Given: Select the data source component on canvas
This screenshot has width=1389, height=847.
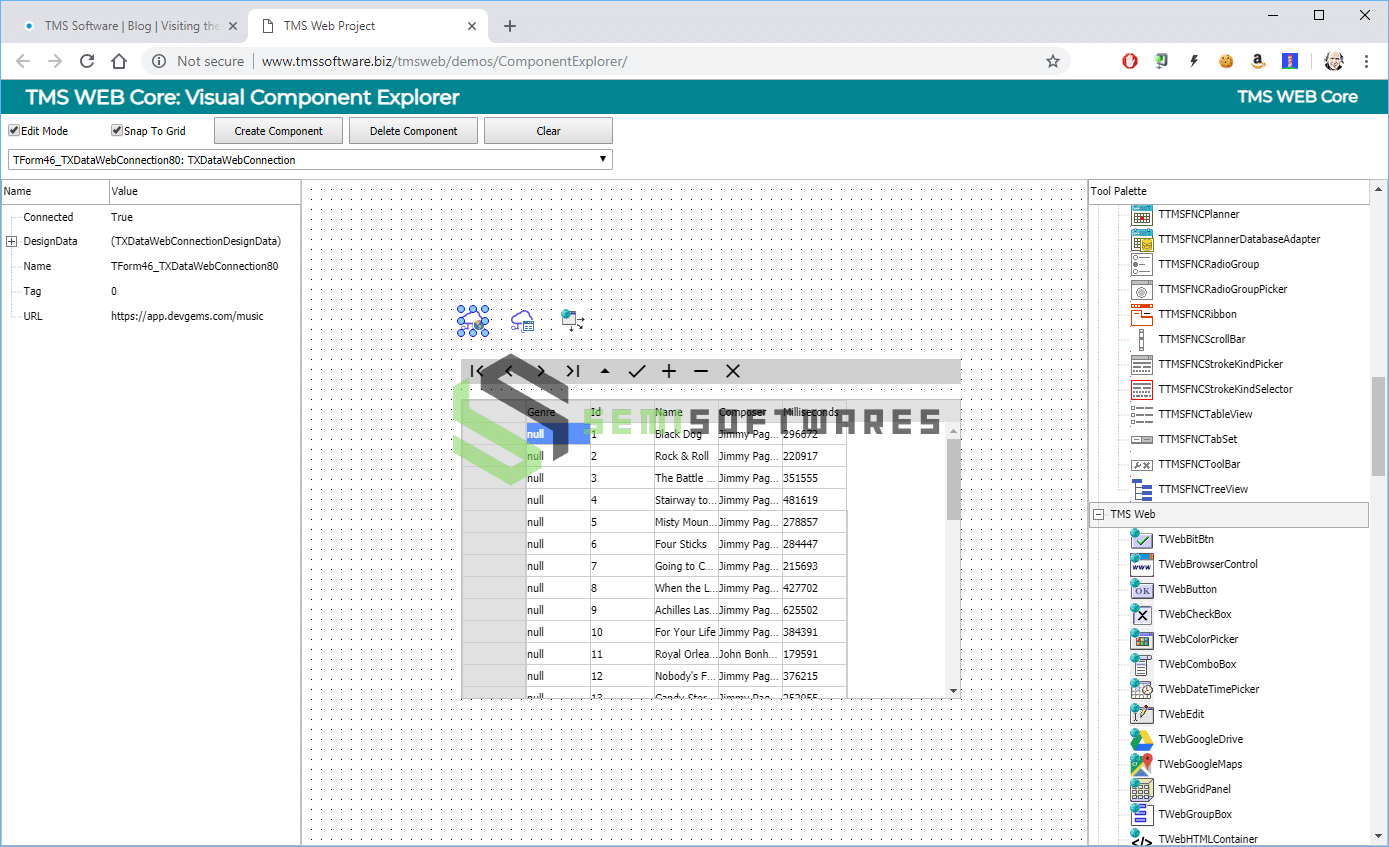Looking at the screenshot, I should click(572, 321).
